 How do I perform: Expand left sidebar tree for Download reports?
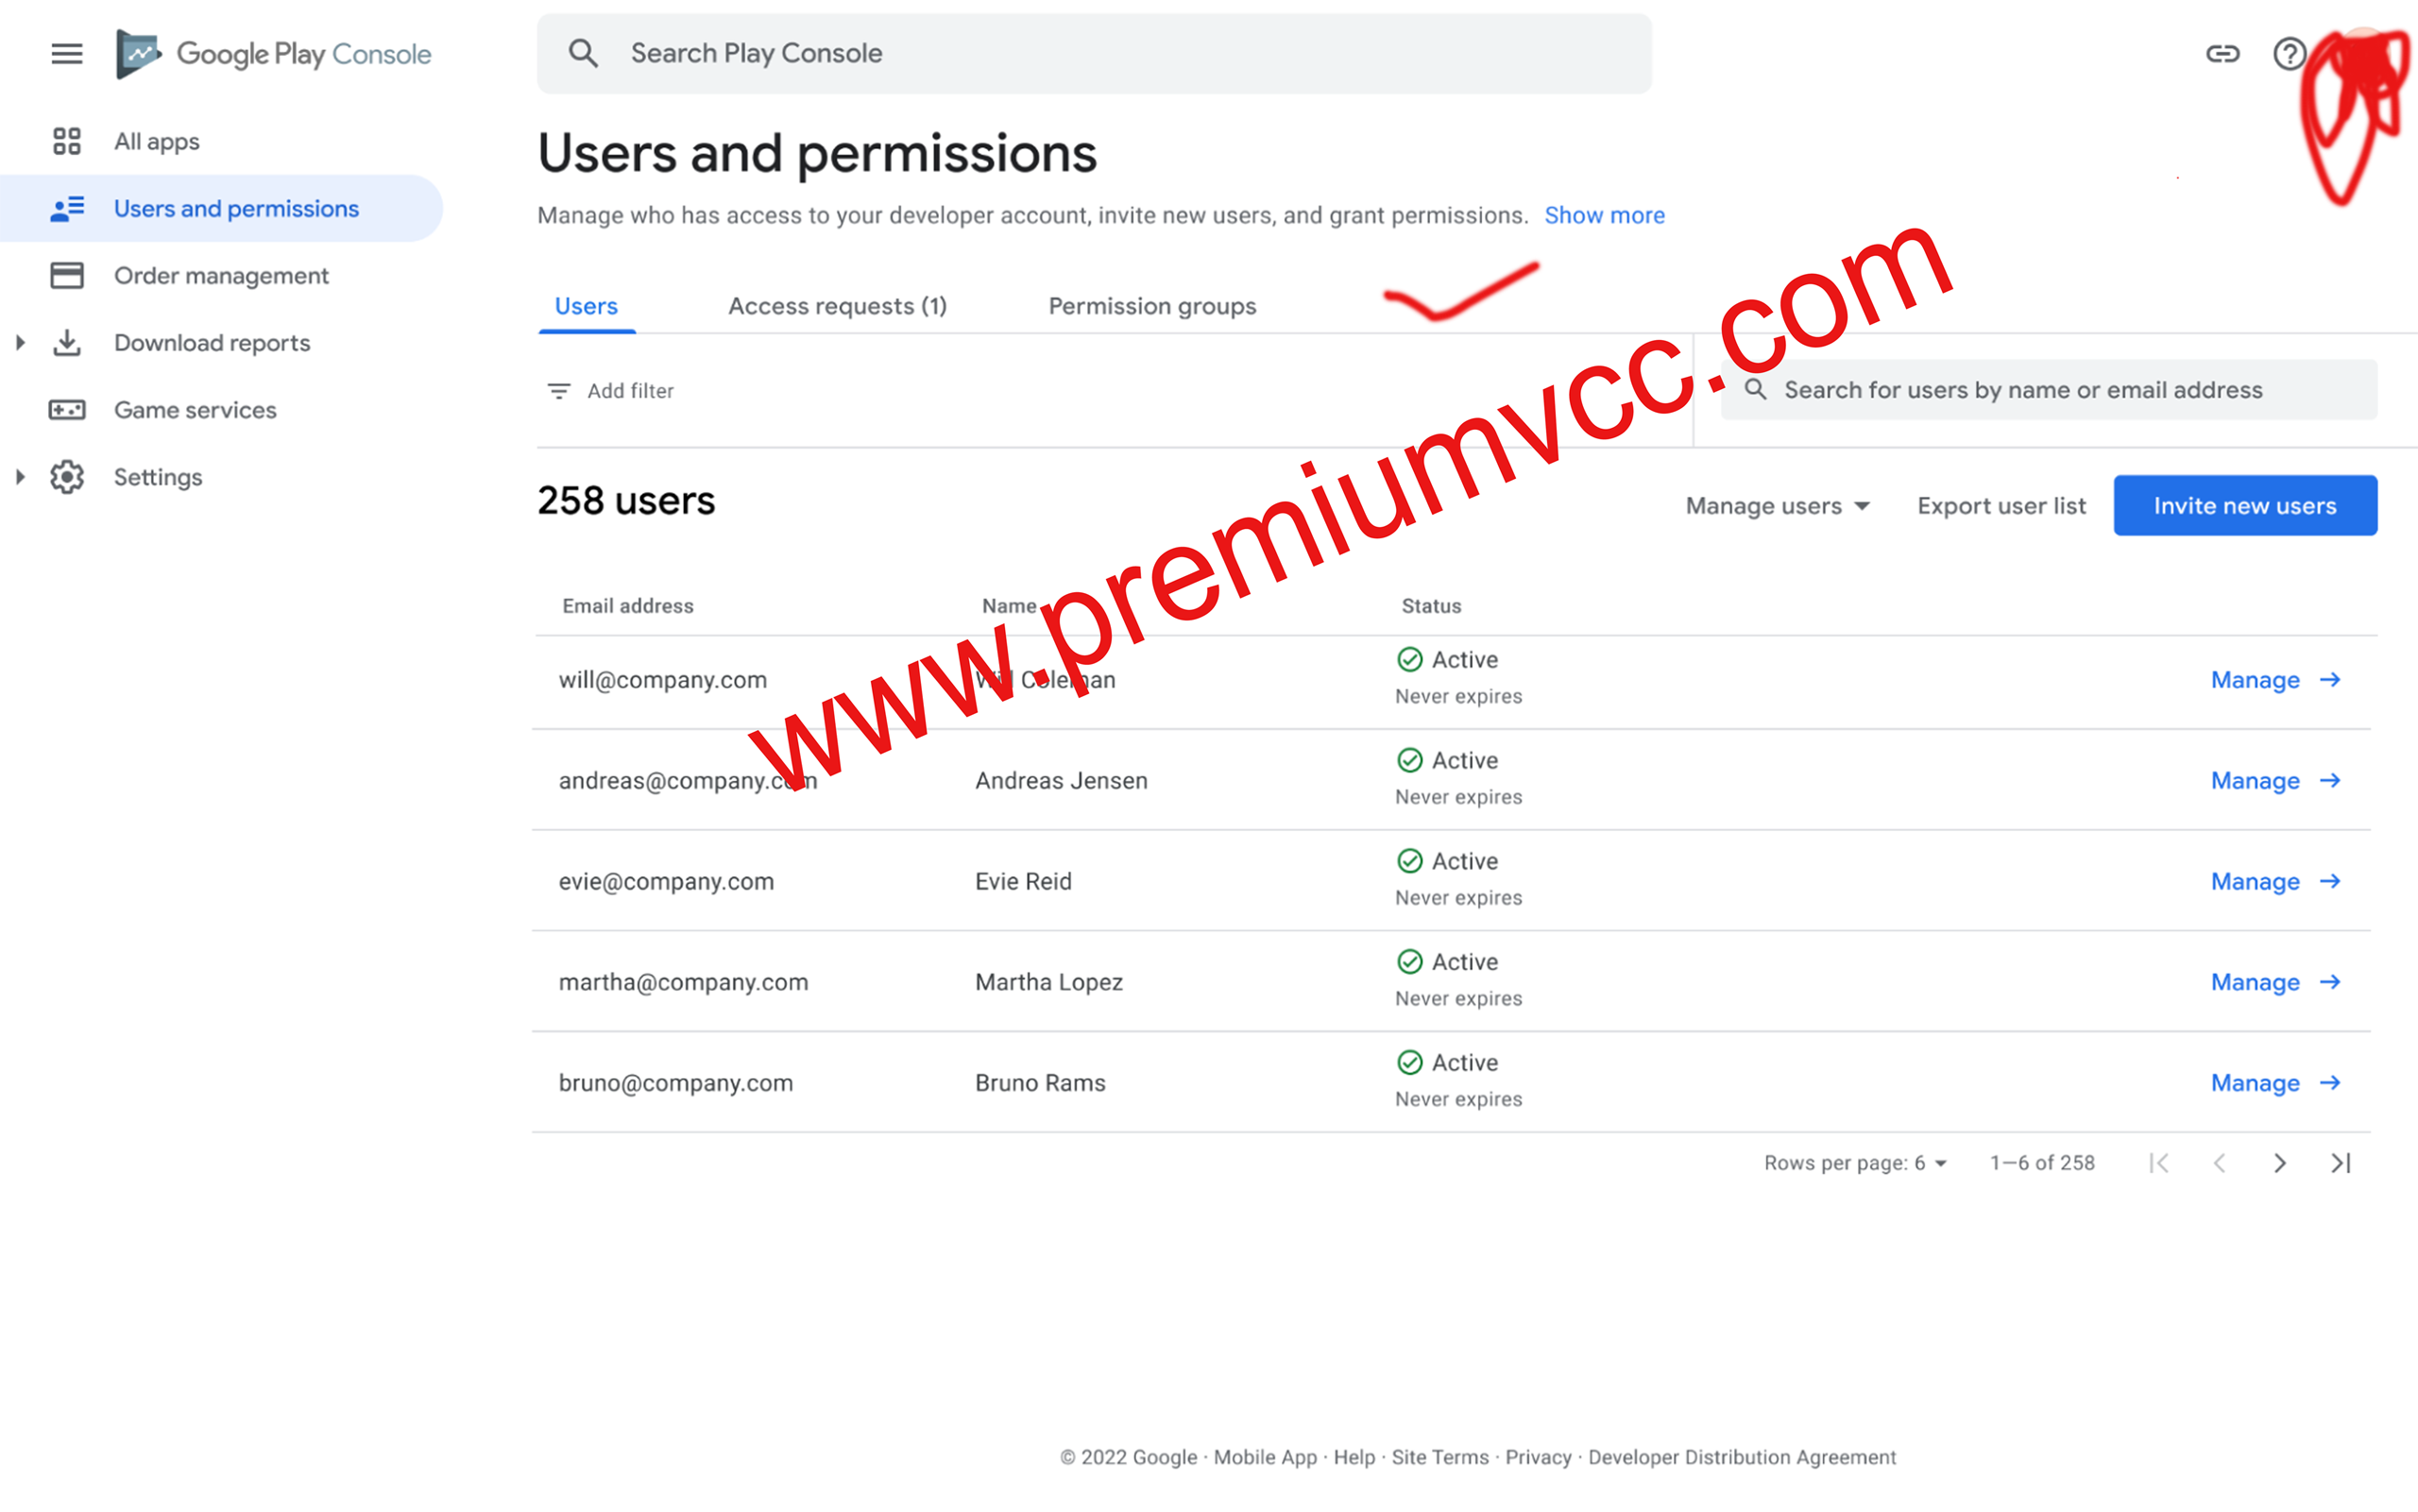click(17, 342)
